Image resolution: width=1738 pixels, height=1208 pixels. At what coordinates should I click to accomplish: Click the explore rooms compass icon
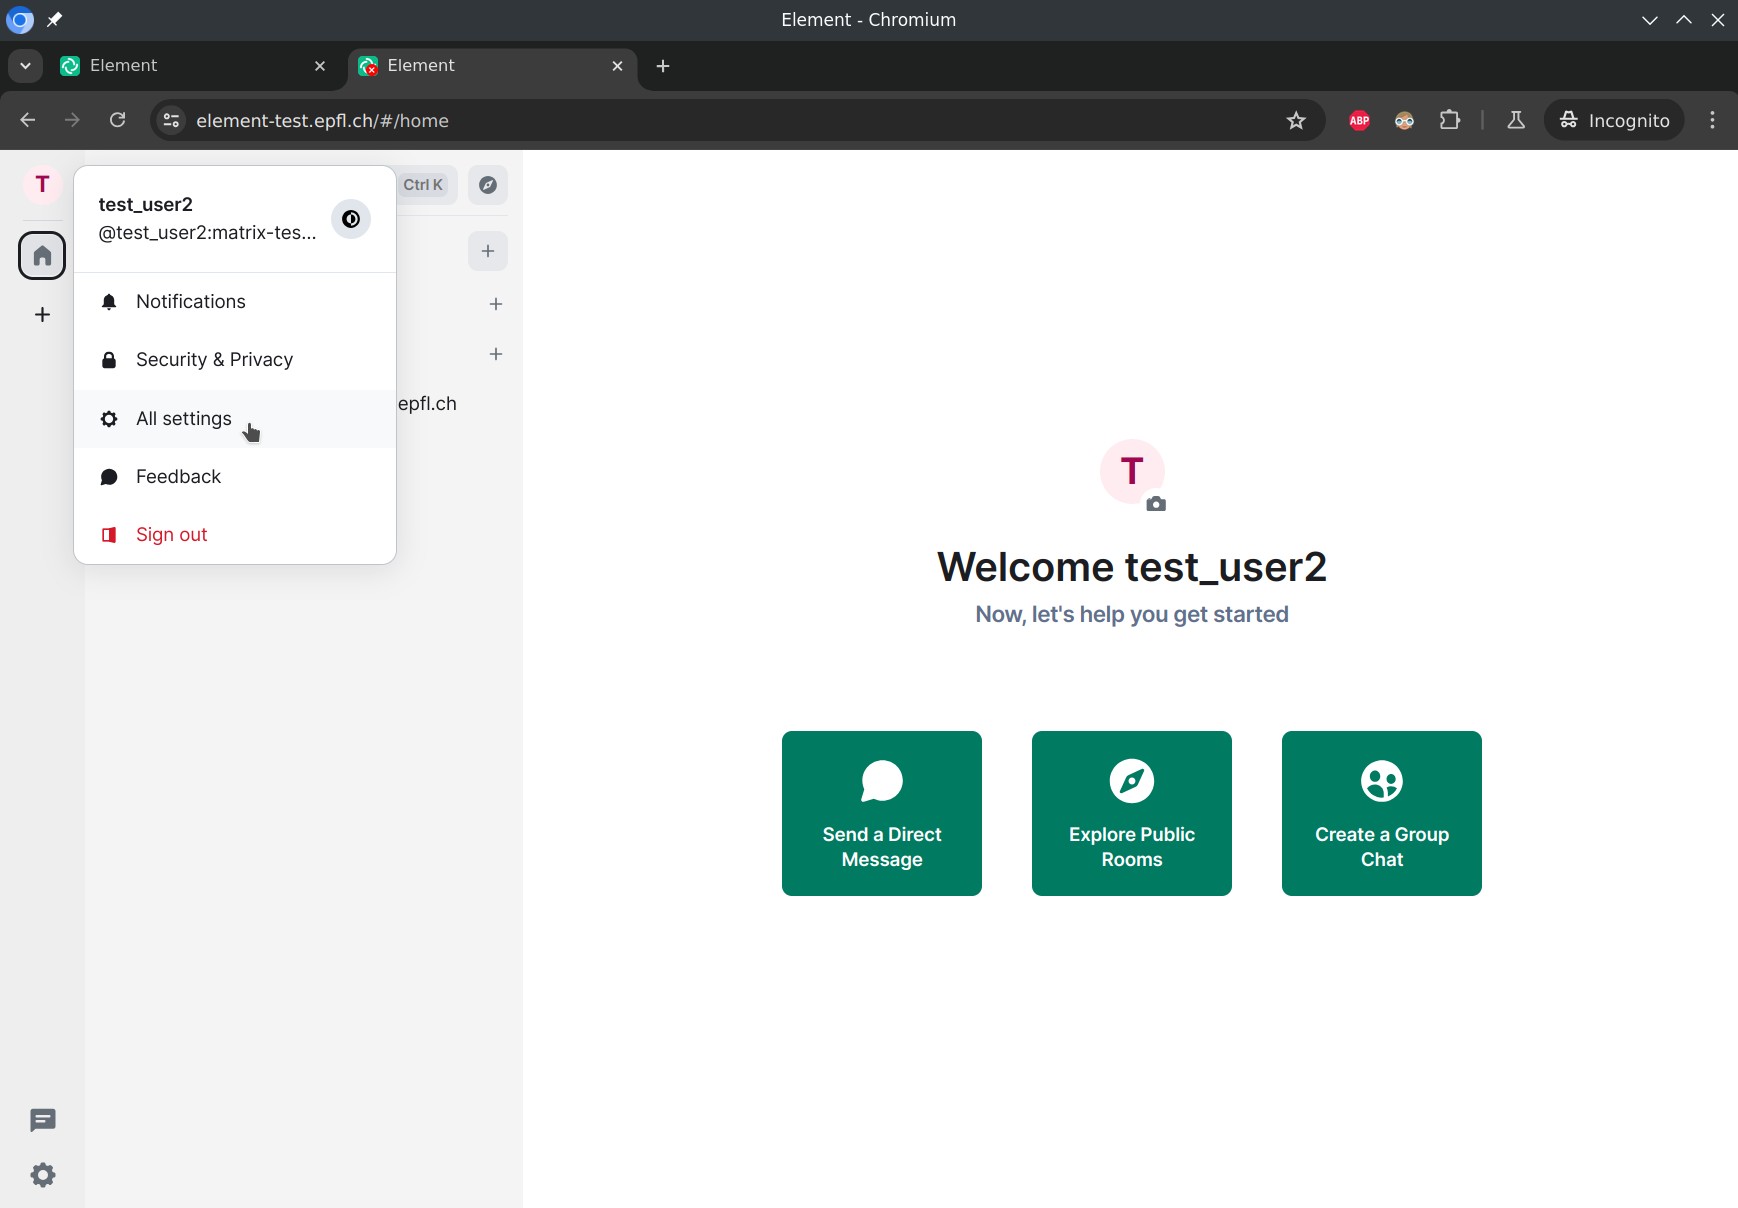coord(488,185)
